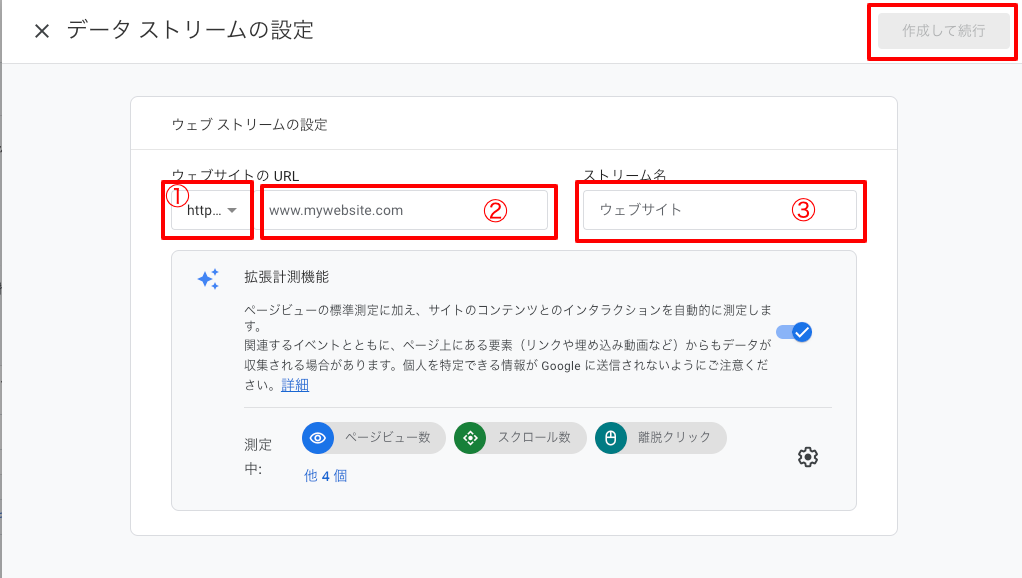
Task: Select the スクロール数 chip
Action: click(520, 438)
